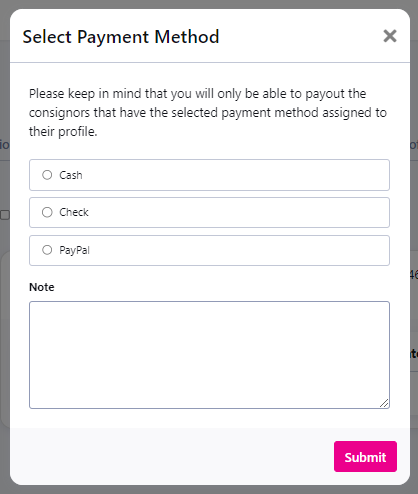The width and height of the screenshot is (418, 494).
Task: Click the 'Select Payment Method' title
Action: pos(121,37)
